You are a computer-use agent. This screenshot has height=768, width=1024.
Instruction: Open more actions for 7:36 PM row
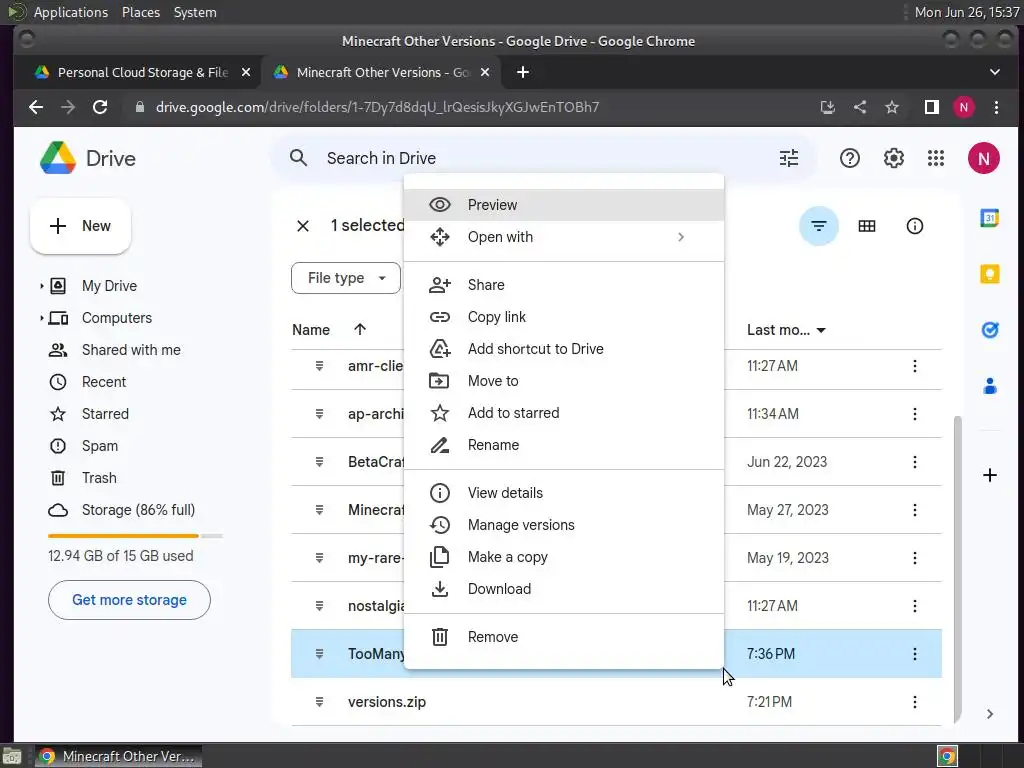(914, 654)
